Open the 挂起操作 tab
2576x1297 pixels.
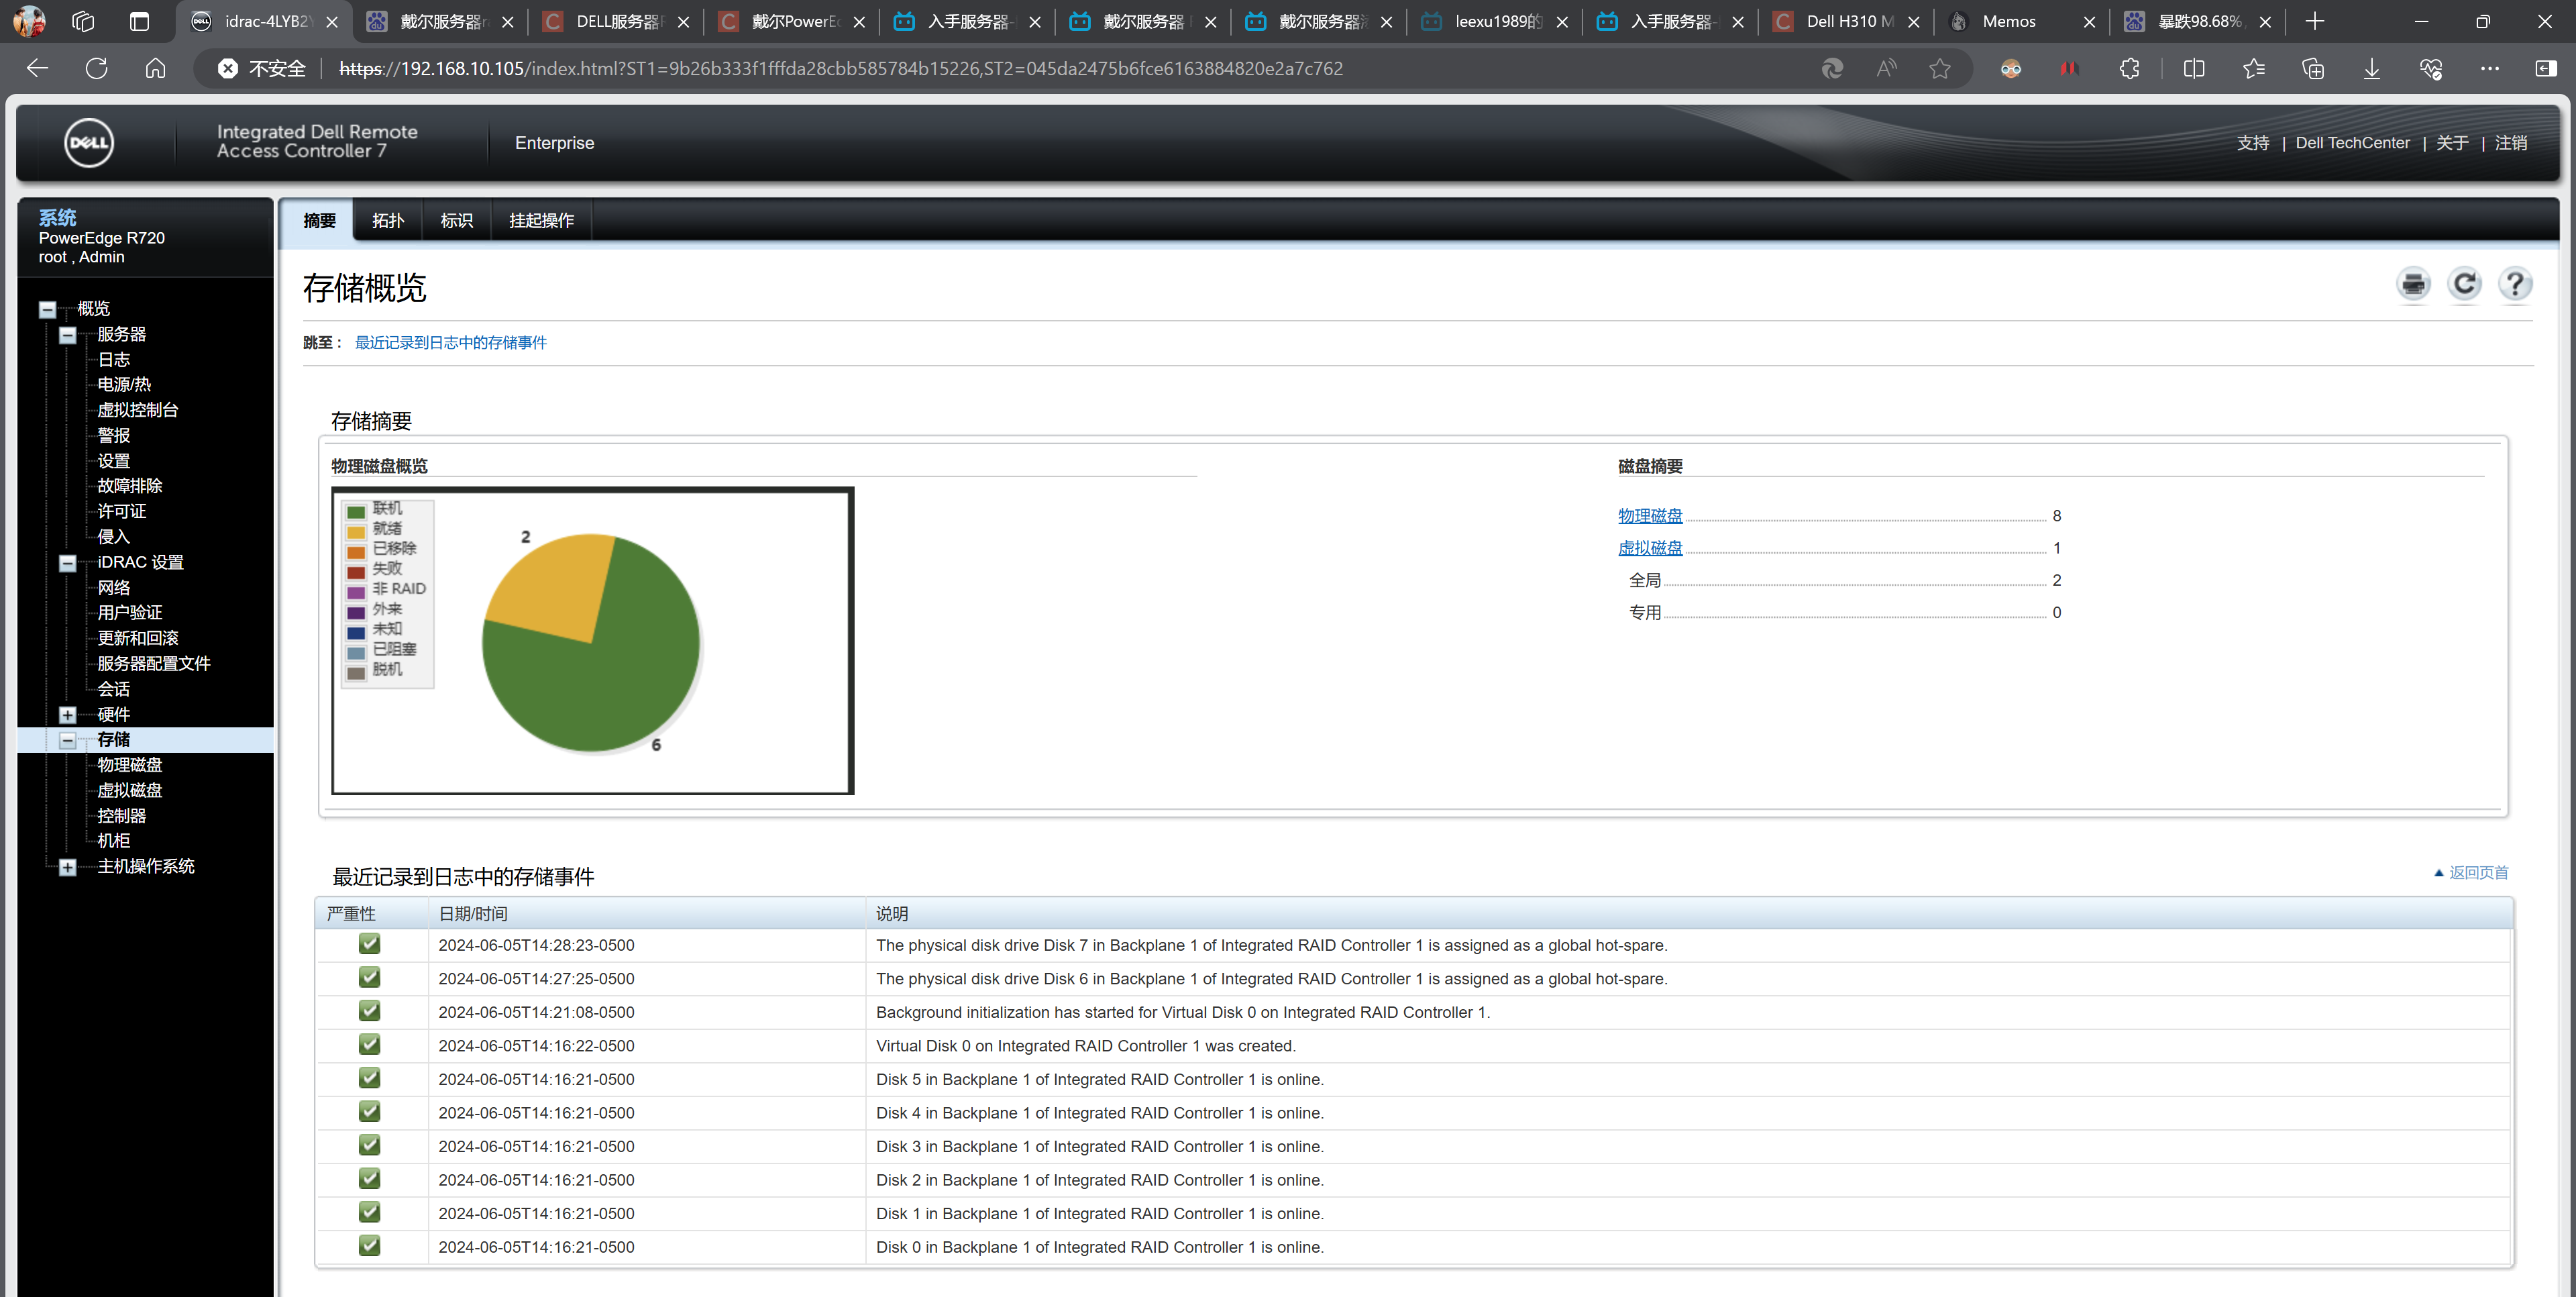click(x=541, y=221)
